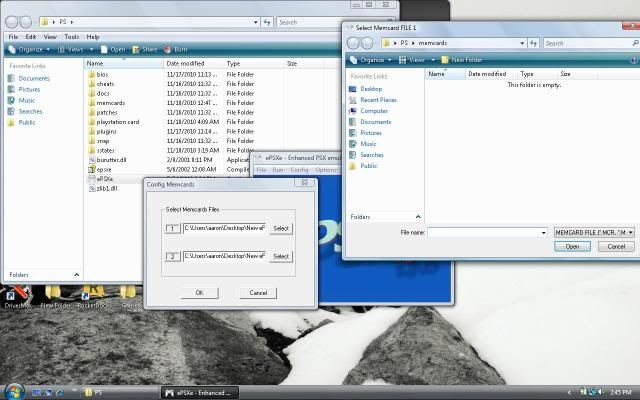Open the memcards folder in file list

[x=110, y=103]
